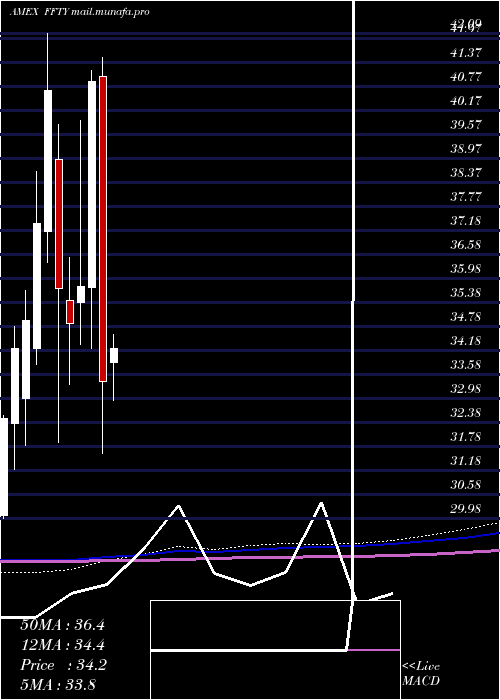Click the 33.58 price axis label
The width and height of the screenshot is (500, 700).
pos(466,365)
